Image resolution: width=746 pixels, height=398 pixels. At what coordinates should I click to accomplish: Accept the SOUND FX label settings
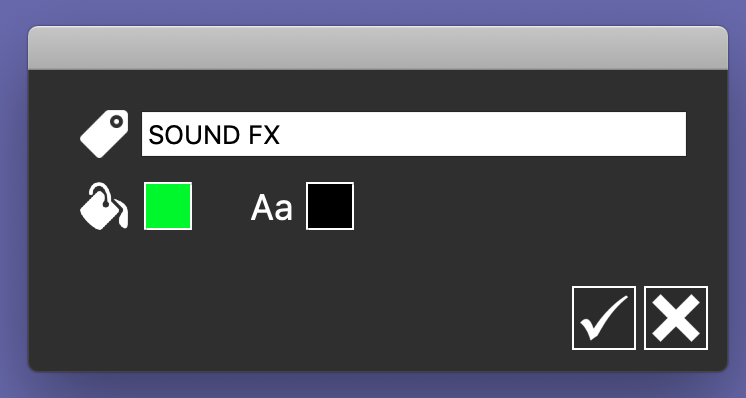604,318
